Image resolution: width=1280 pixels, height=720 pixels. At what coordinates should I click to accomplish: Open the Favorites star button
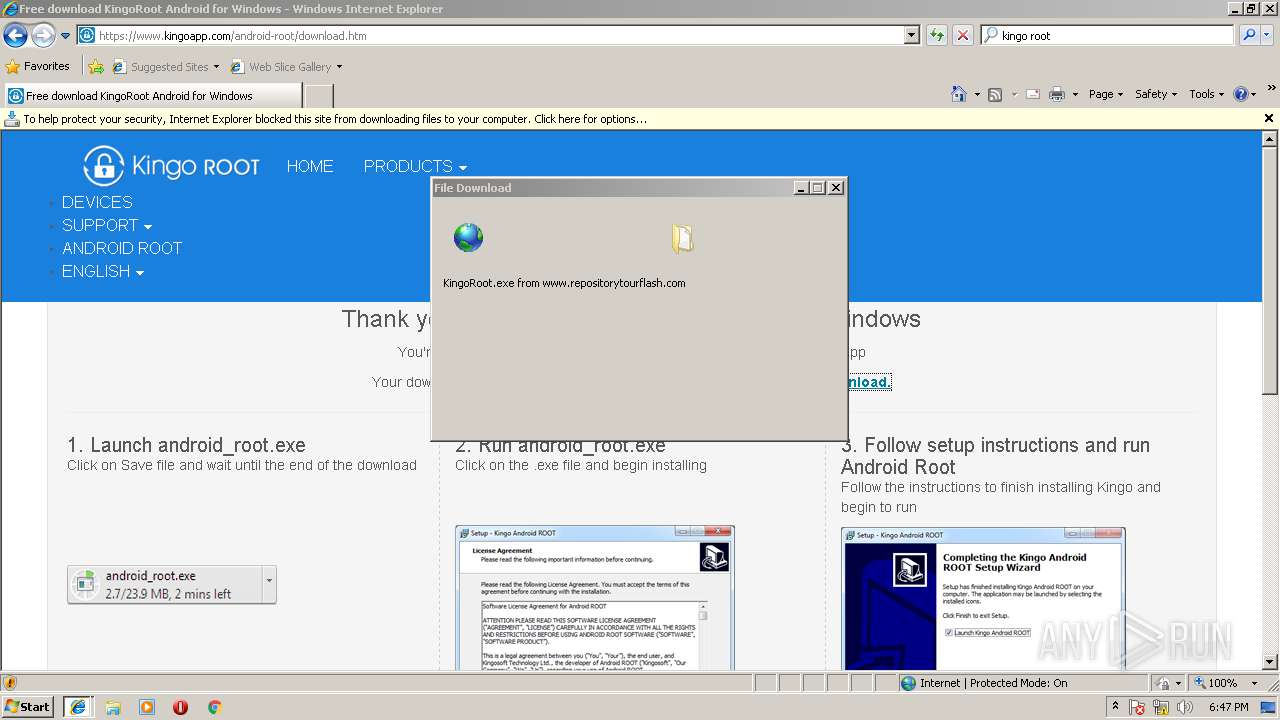[37, 67]
